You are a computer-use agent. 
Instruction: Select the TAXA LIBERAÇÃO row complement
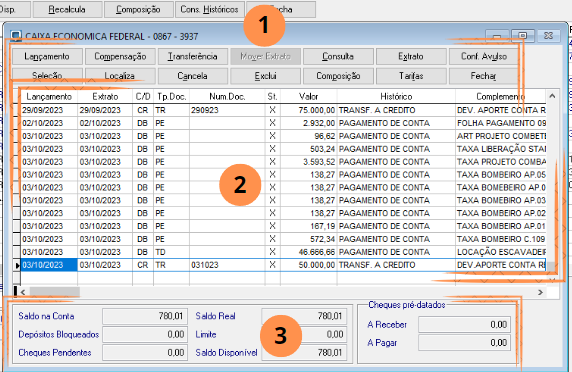(501, 149)
